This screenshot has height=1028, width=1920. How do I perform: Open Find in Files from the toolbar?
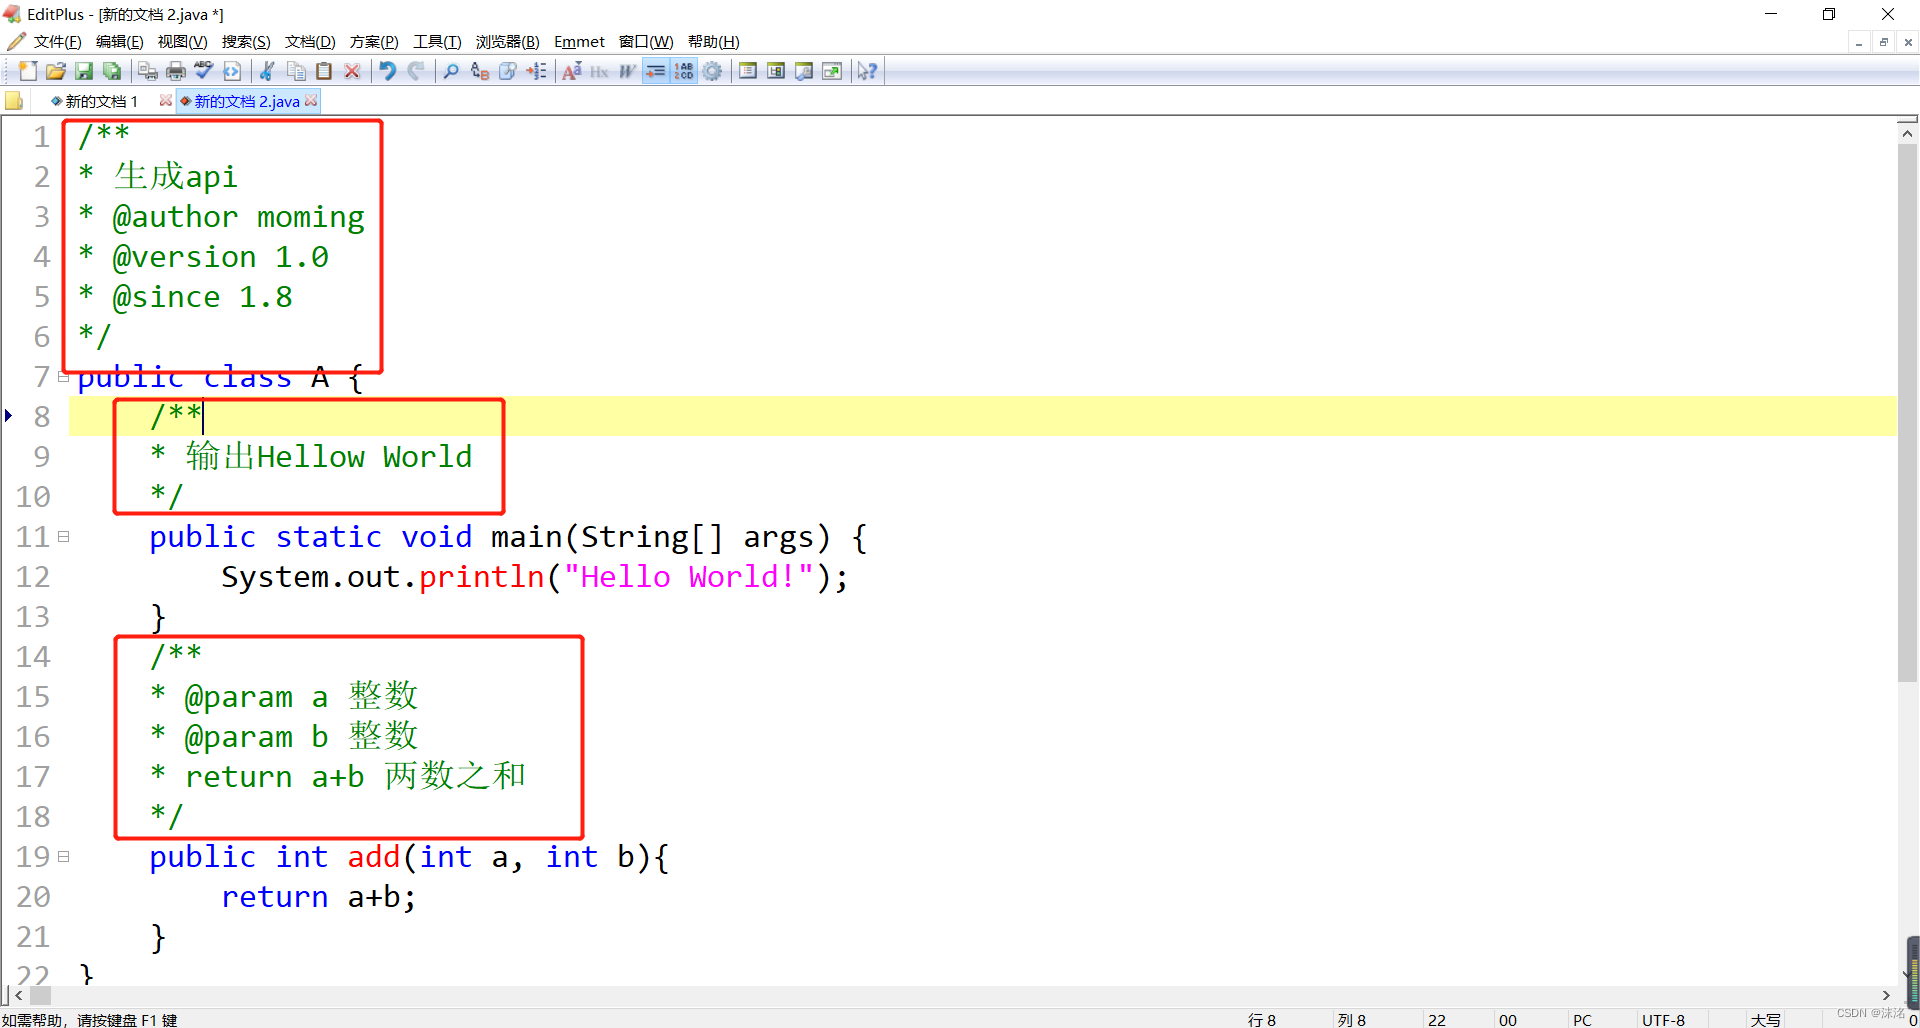508,71
